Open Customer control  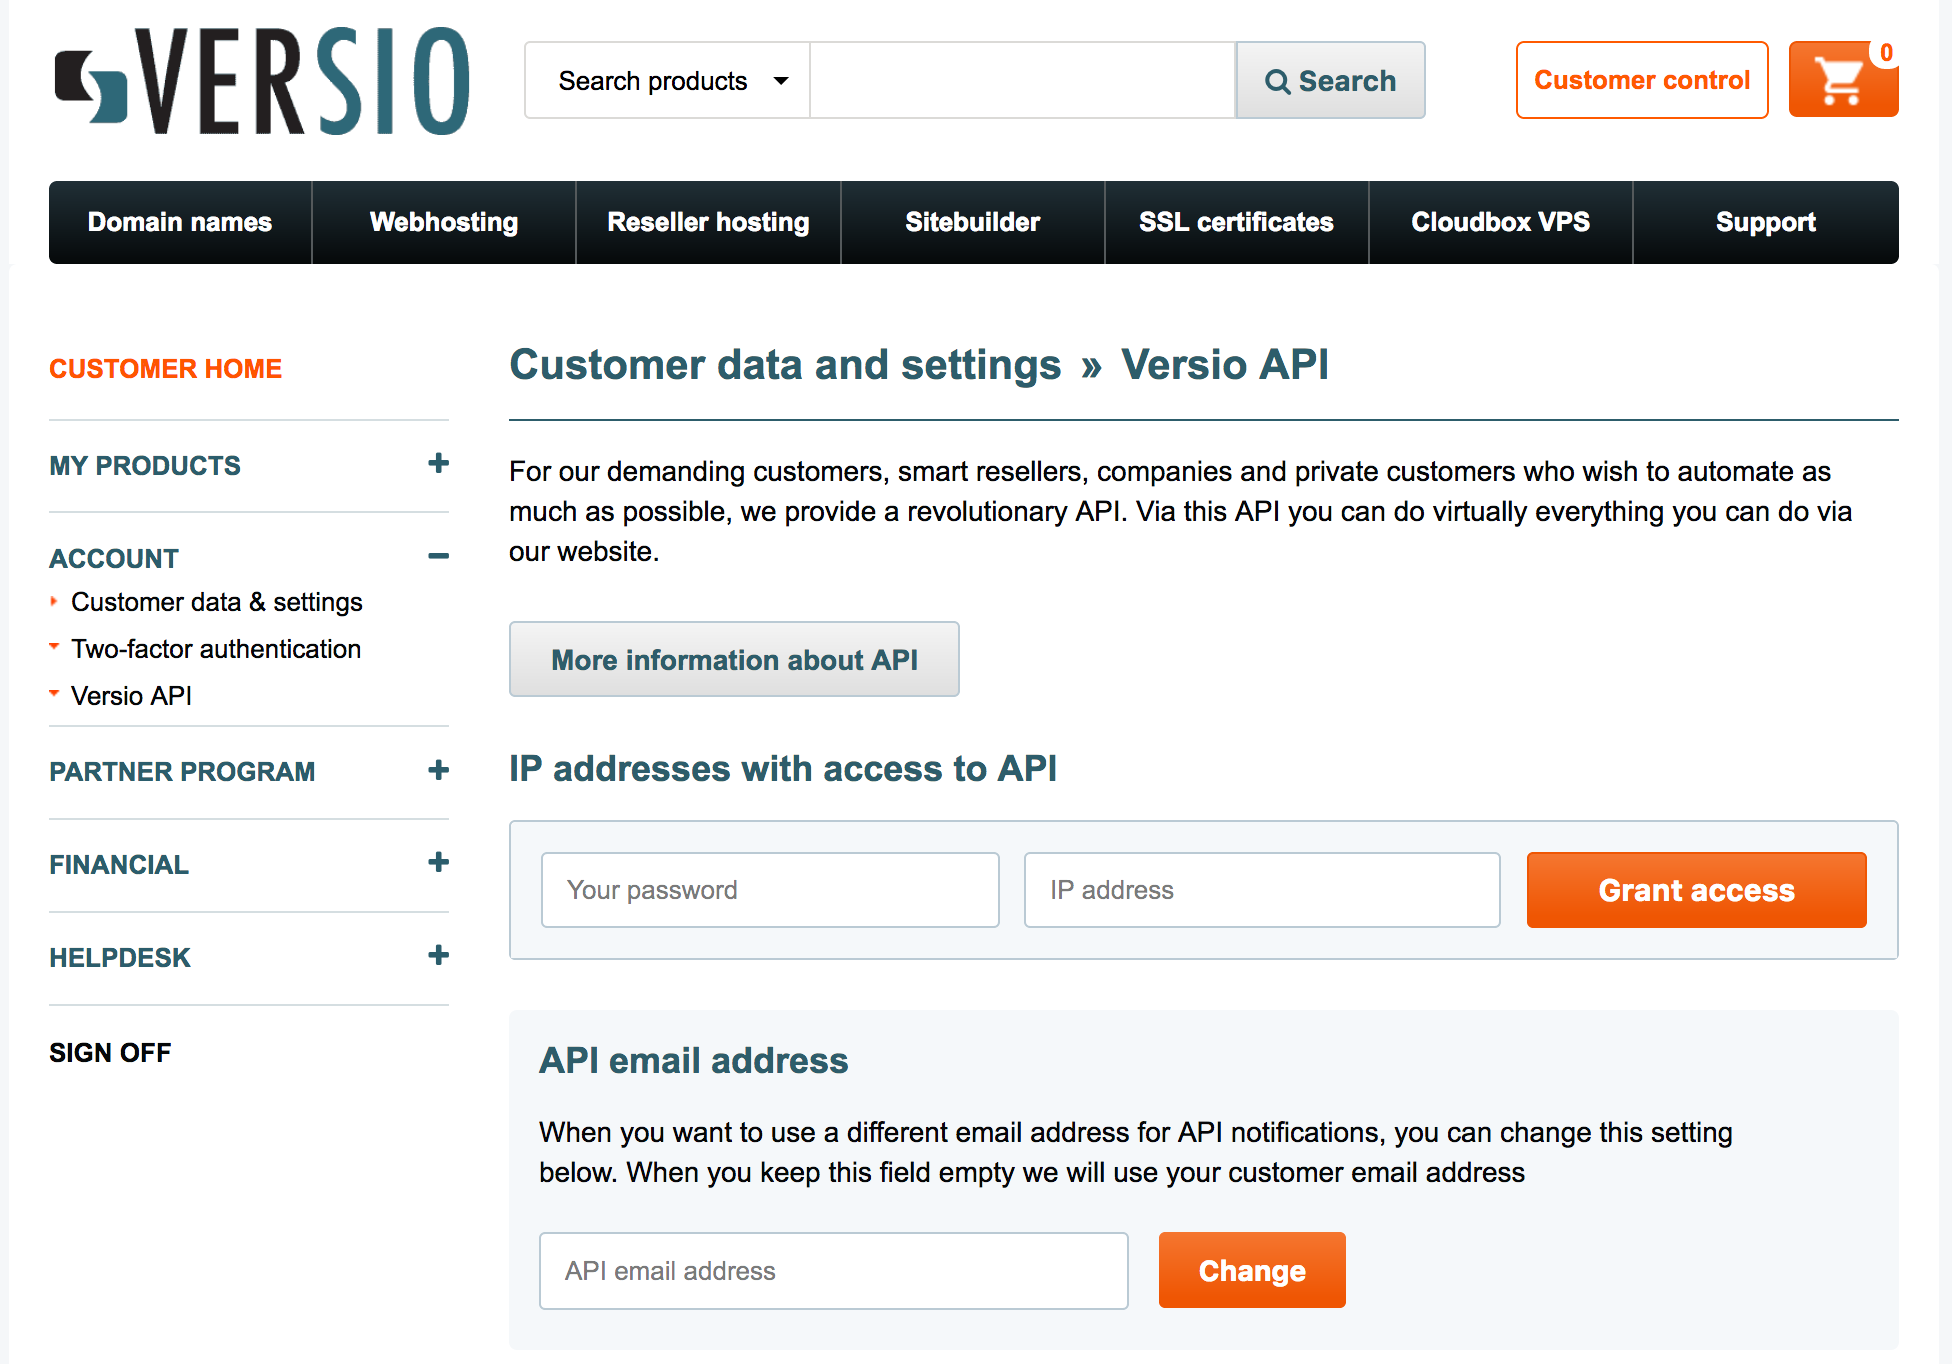(x=1642, y=80)
